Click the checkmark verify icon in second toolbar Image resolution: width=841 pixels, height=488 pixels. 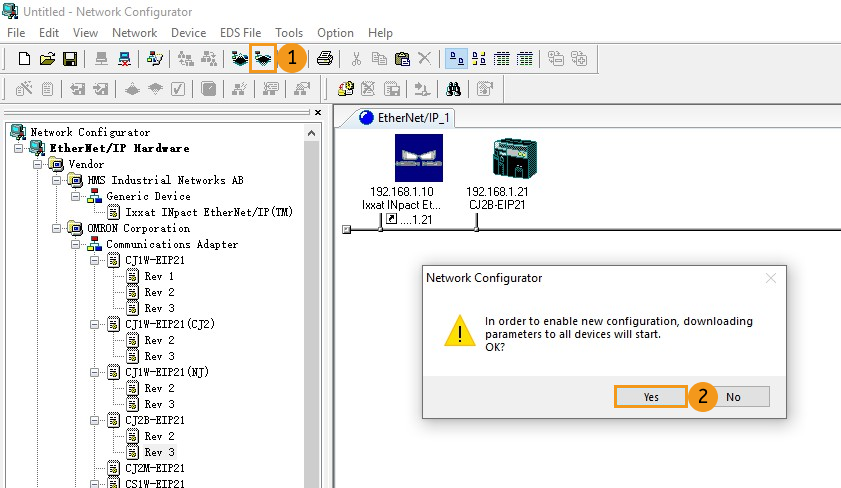[178, 88]
